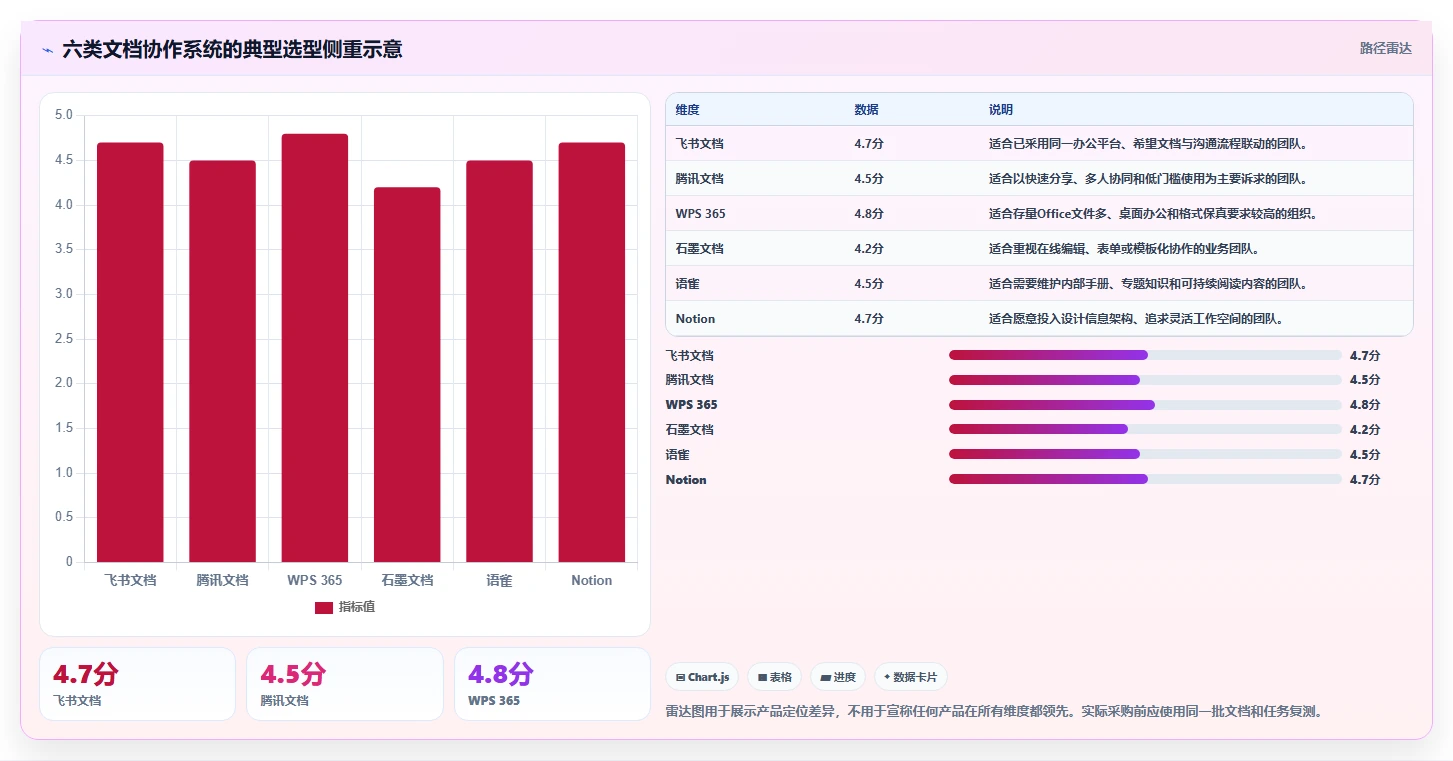The image size is (1453, 761).
Task: Click the 4.2分 value after the 石墨文档 progress bar
Action: (1365, 430)
